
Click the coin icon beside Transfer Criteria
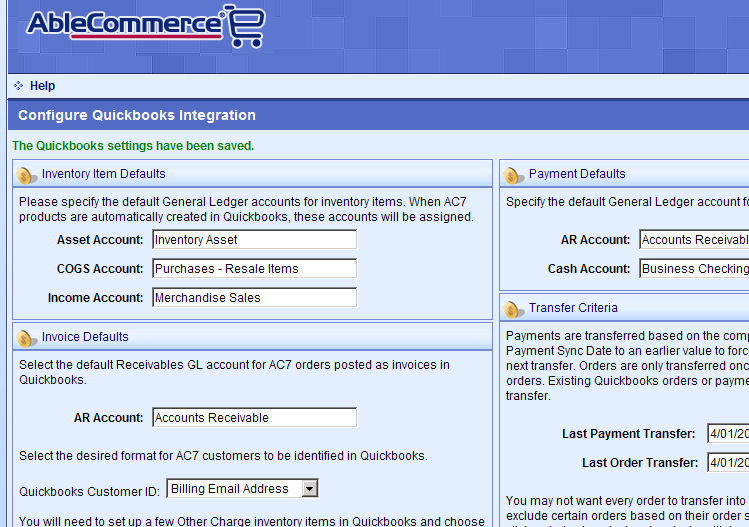[514, 309]
